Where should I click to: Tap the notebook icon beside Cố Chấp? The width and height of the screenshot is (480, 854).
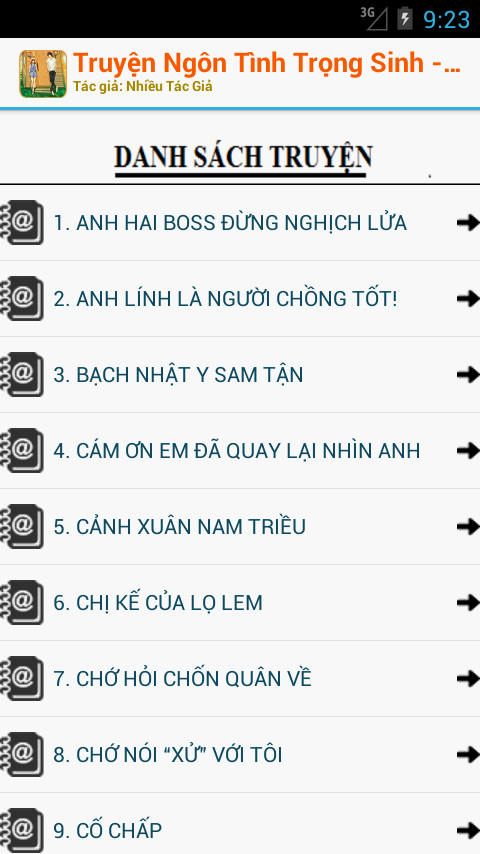point(22,830)
